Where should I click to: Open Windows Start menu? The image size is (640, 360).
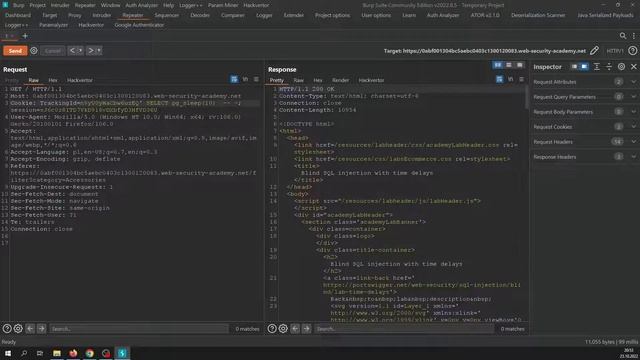point(8,353)
